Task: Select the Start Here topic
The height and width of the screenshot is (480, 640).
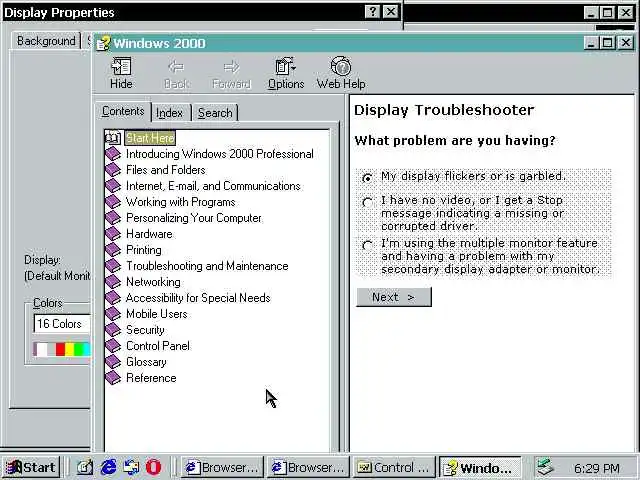Action: [x=150, y=138]
